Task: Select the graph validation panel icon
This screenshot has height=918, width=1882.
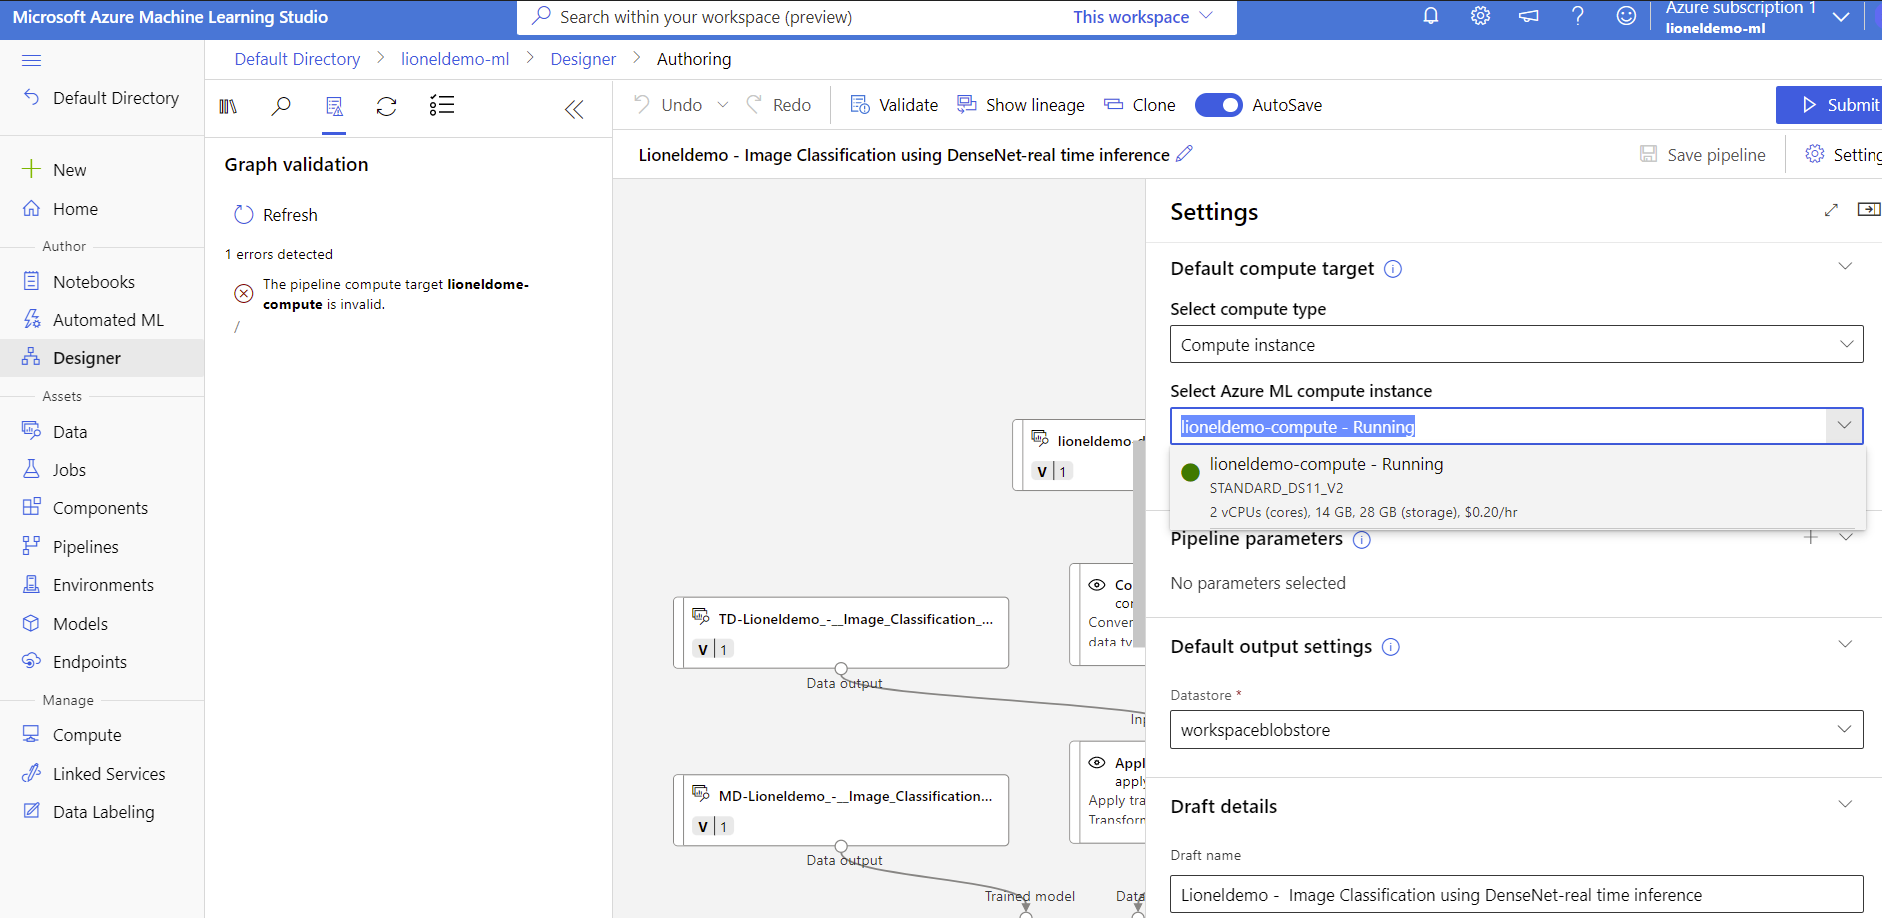Action: pyautogui.click(x=334, y=106)
